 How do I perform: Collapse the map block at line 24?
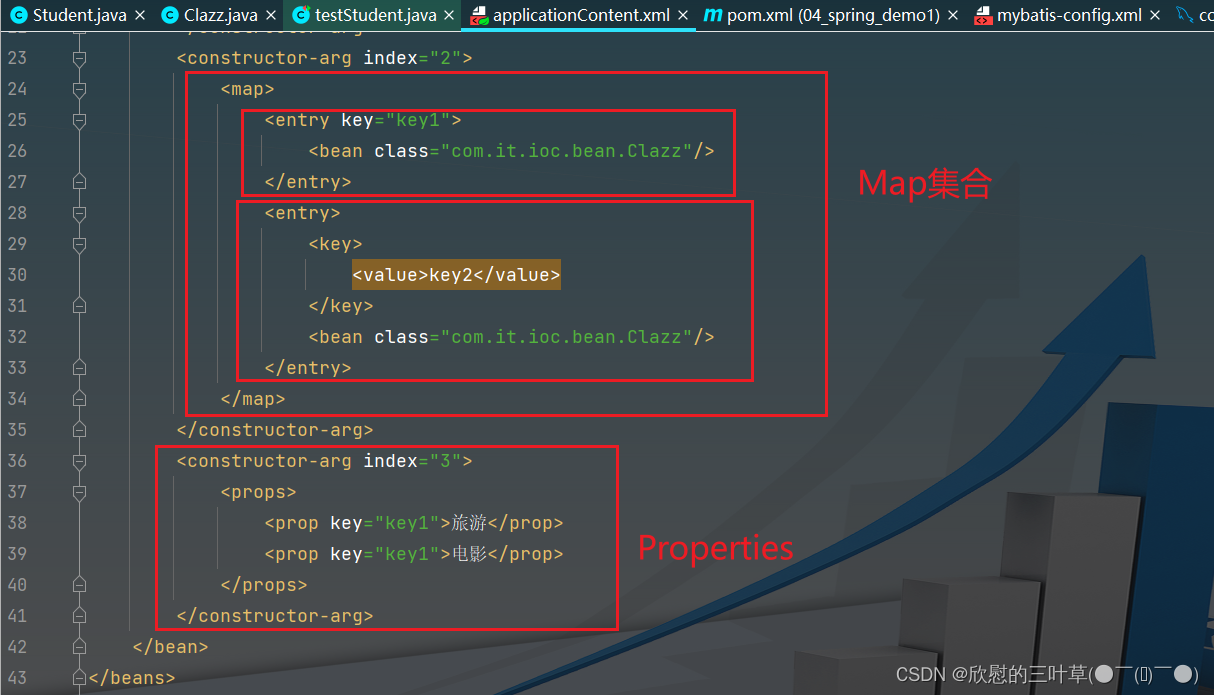point(79,89)
